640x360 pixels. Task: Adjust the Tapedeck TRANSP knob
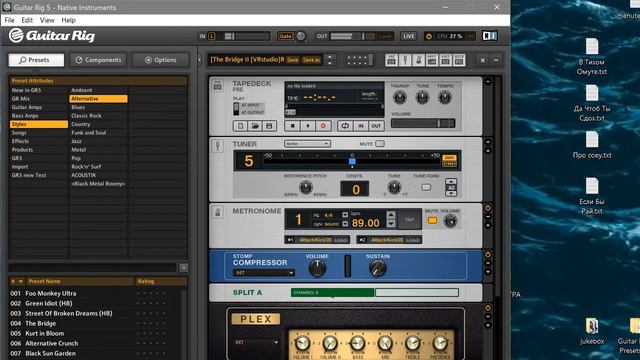click(x=400, y=97)
